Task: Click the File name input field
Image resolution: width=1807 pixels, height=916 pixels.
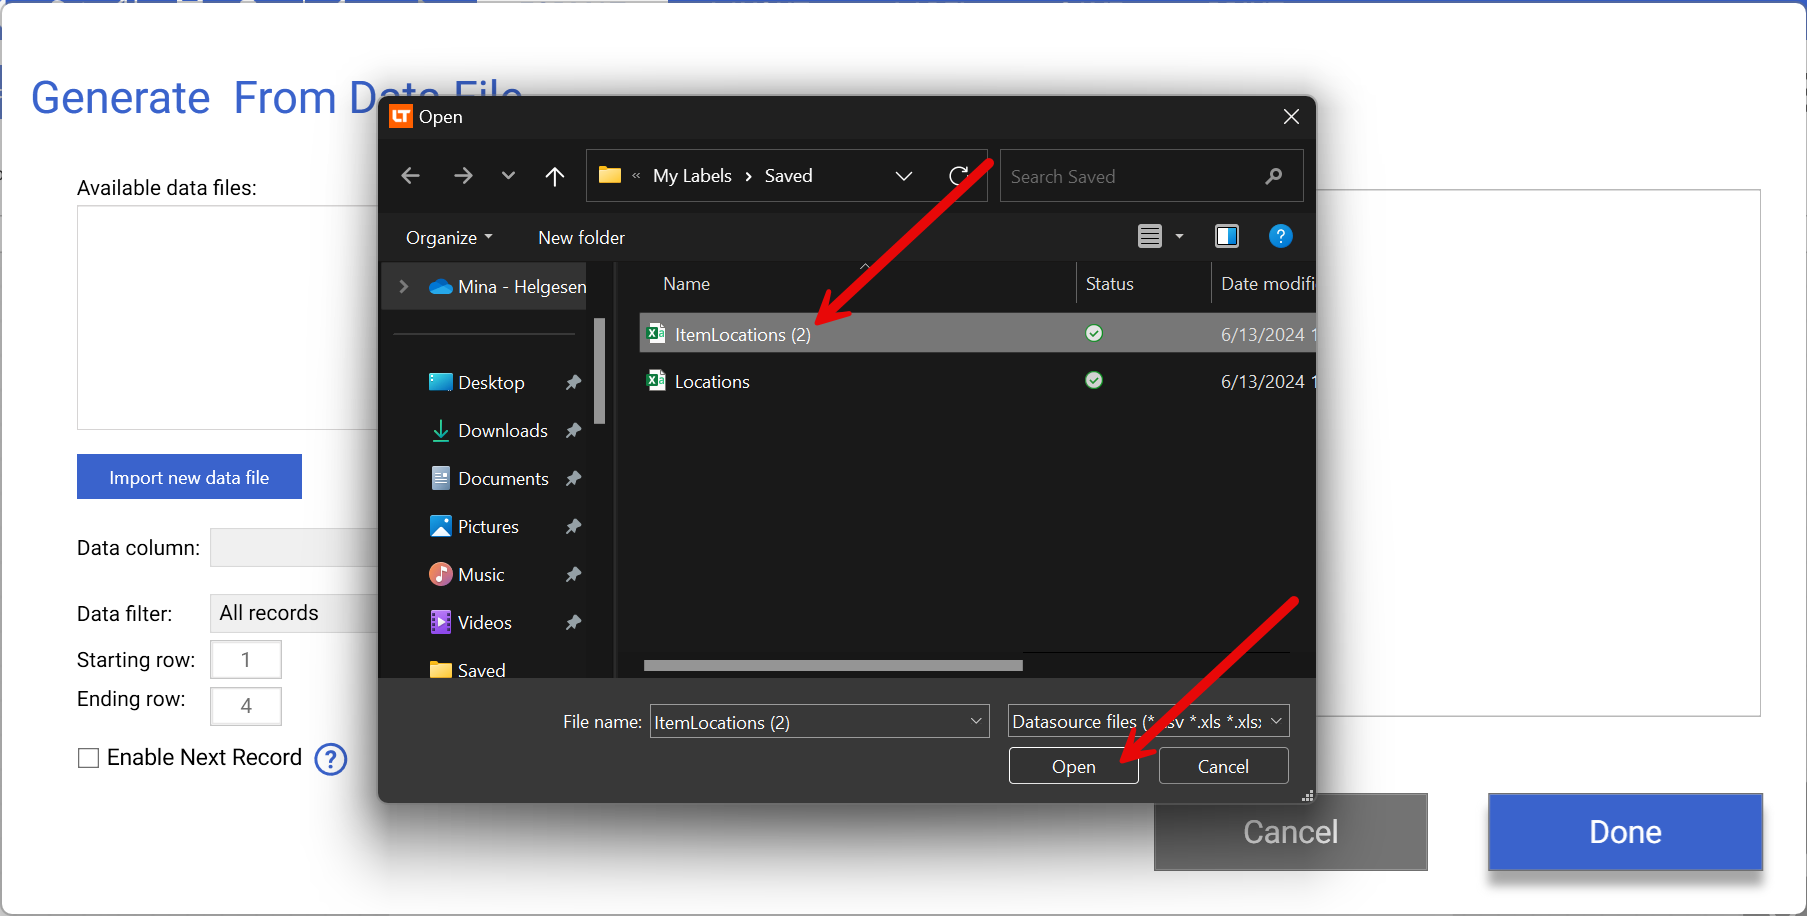Action: (x=808, y=722)
